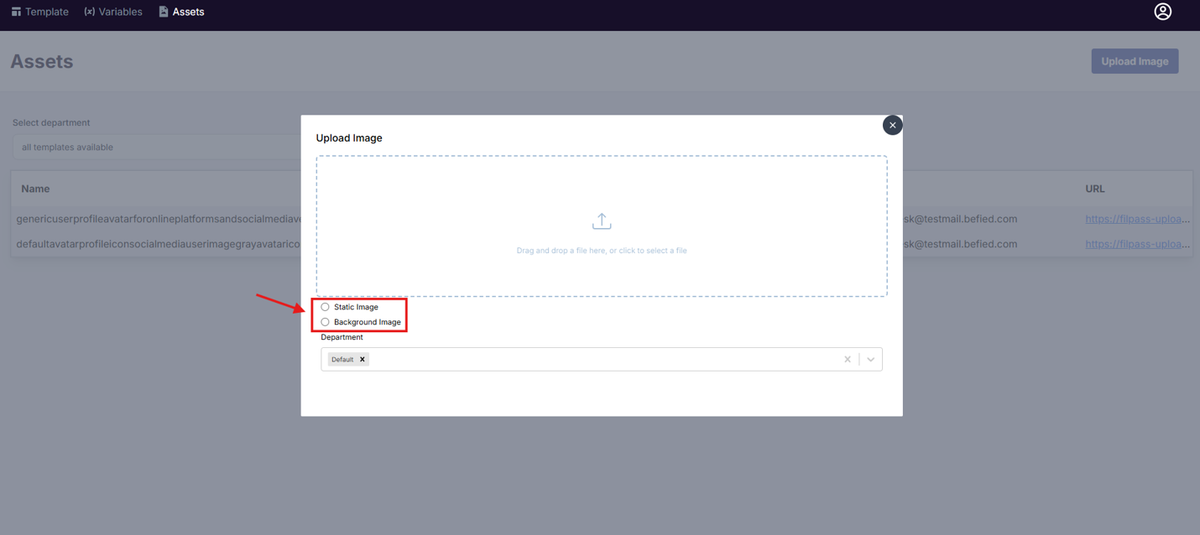Open the Template tab
Viewport: 1200px width, 535px height.
click(x=40, y=12)
